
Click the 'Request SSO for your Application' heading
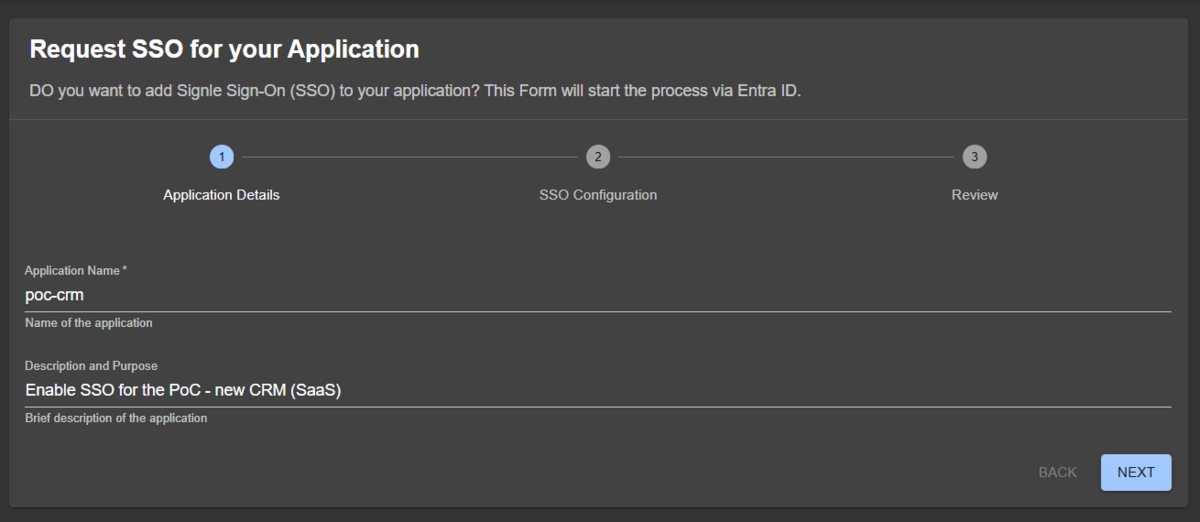(x=224, y=49)
